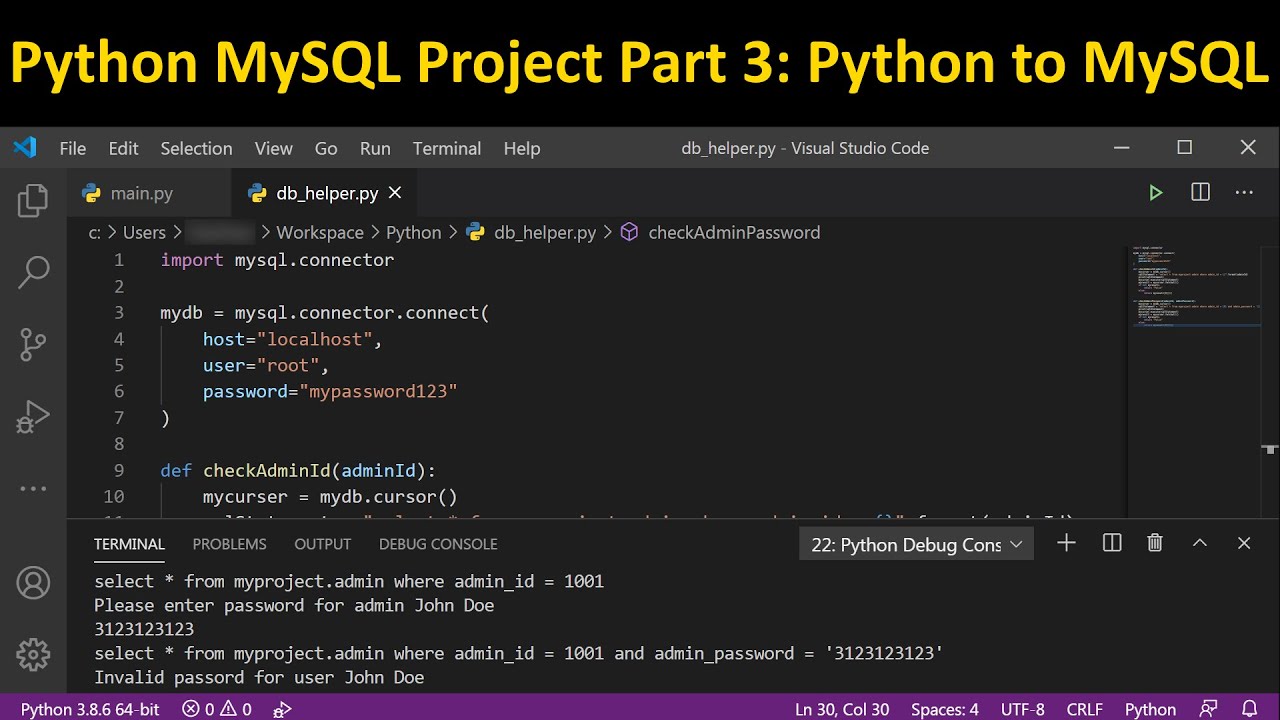Click terminal output '3123123123' line

(144, 629)
